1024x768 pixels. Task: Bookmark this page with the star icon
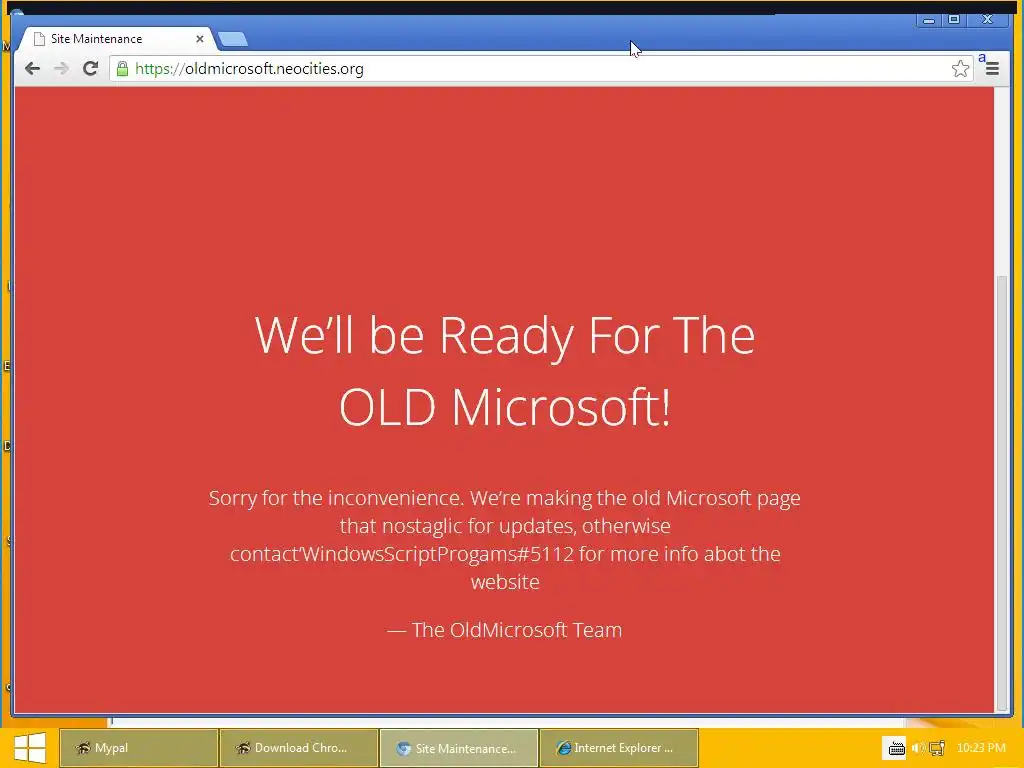click(960, 69)
